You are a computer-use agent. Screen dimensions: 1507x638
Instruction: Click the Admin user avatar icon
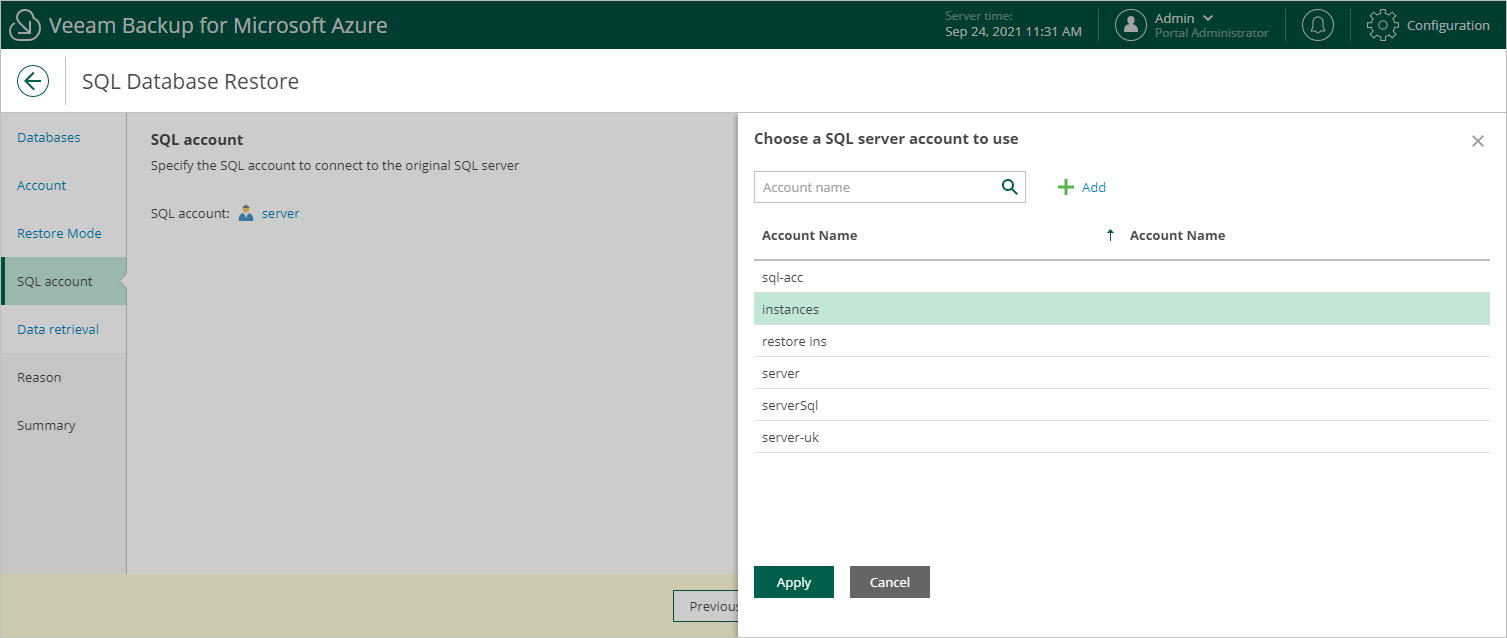1131,25
